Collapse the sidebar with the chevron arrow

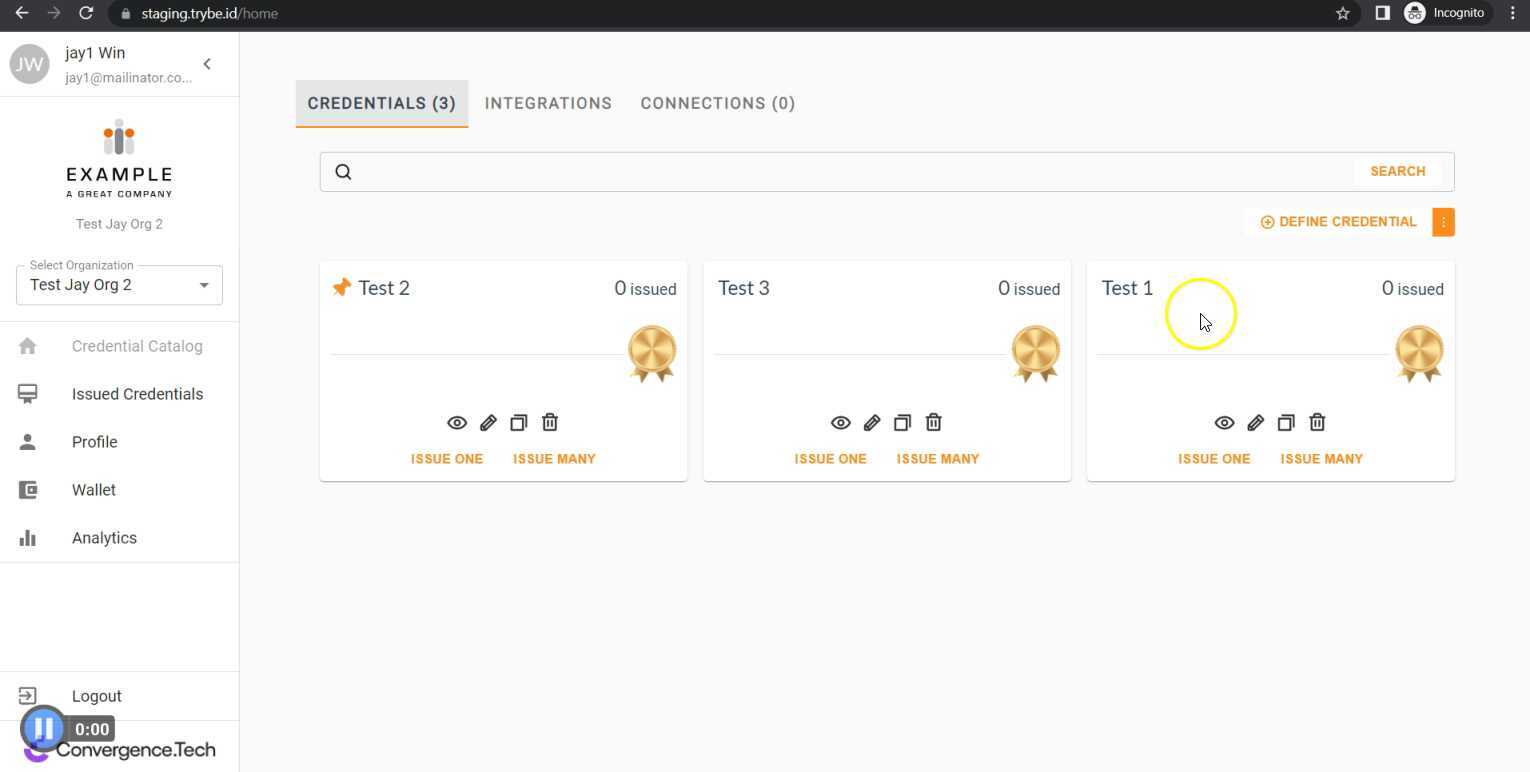207,64
